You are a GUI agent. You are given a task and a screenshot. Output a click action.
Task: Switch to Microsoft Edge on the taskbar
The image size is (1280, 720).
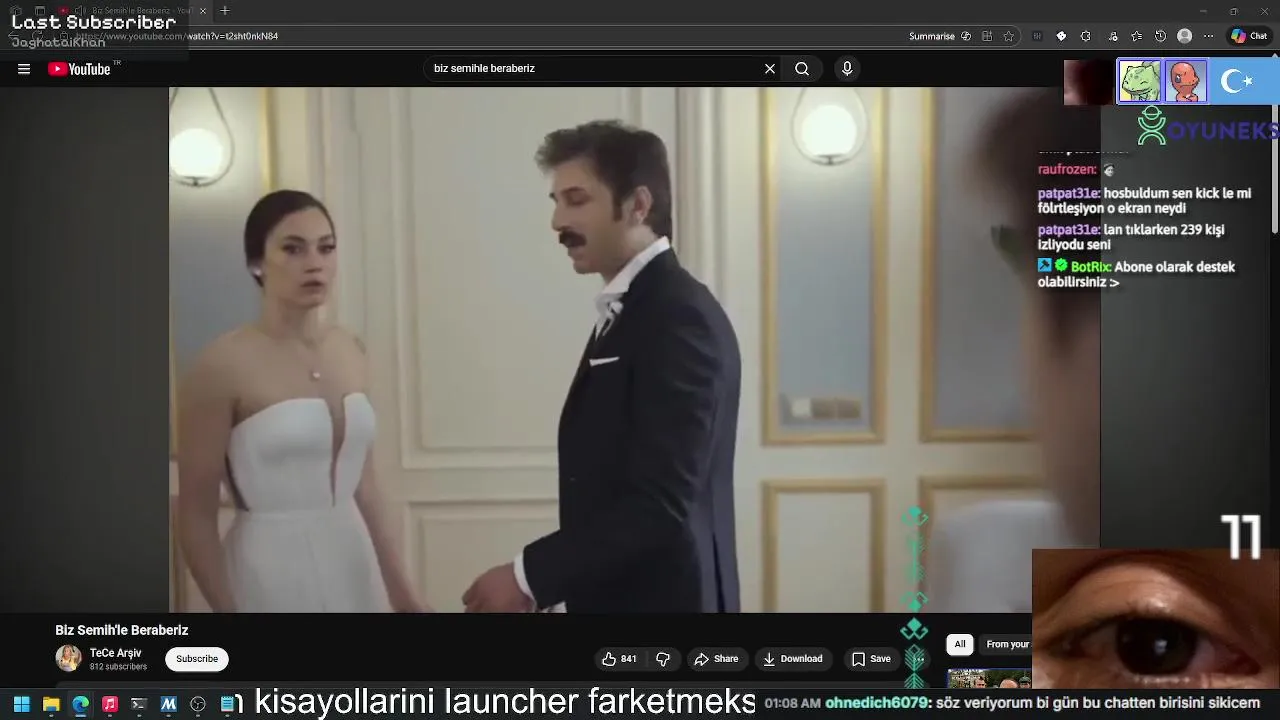80,704
